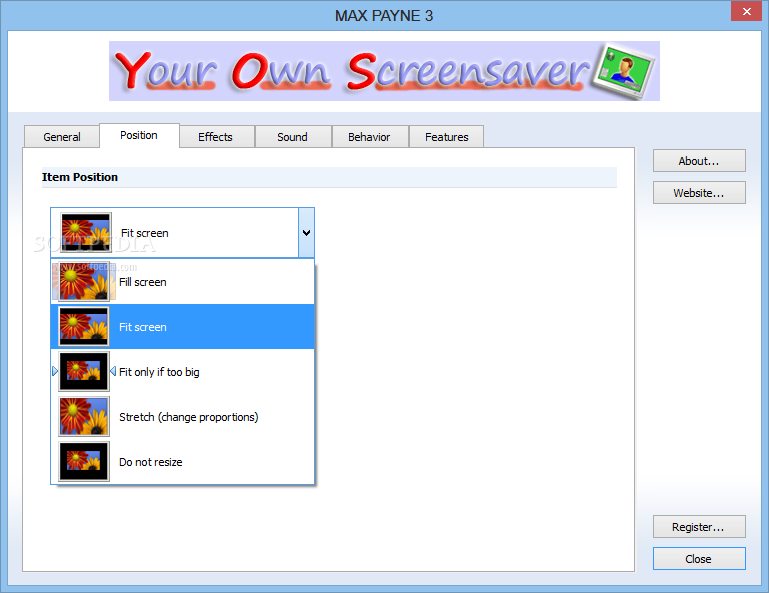Close the dialog with the Close button
Screen dimensions: 769x593
coord(699,559)
